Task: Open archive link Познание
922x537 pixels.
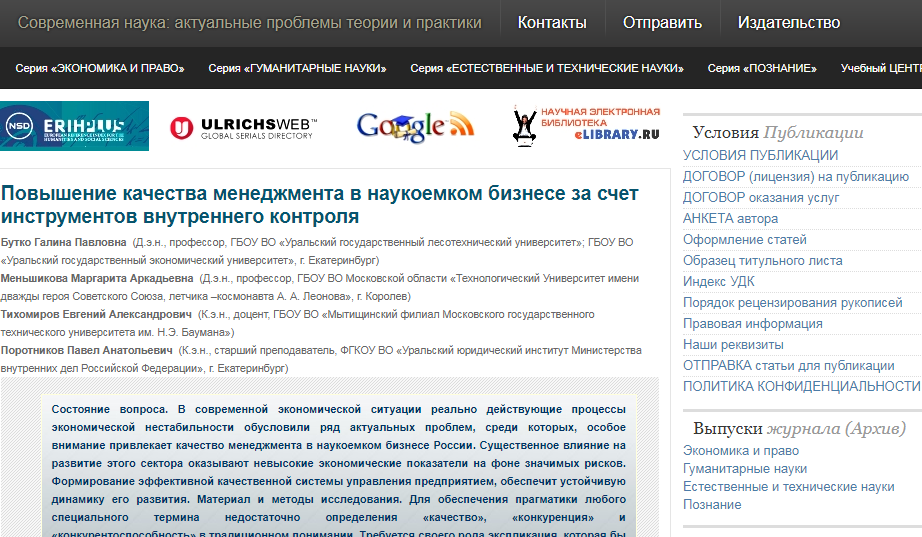Action: point(712,505)
